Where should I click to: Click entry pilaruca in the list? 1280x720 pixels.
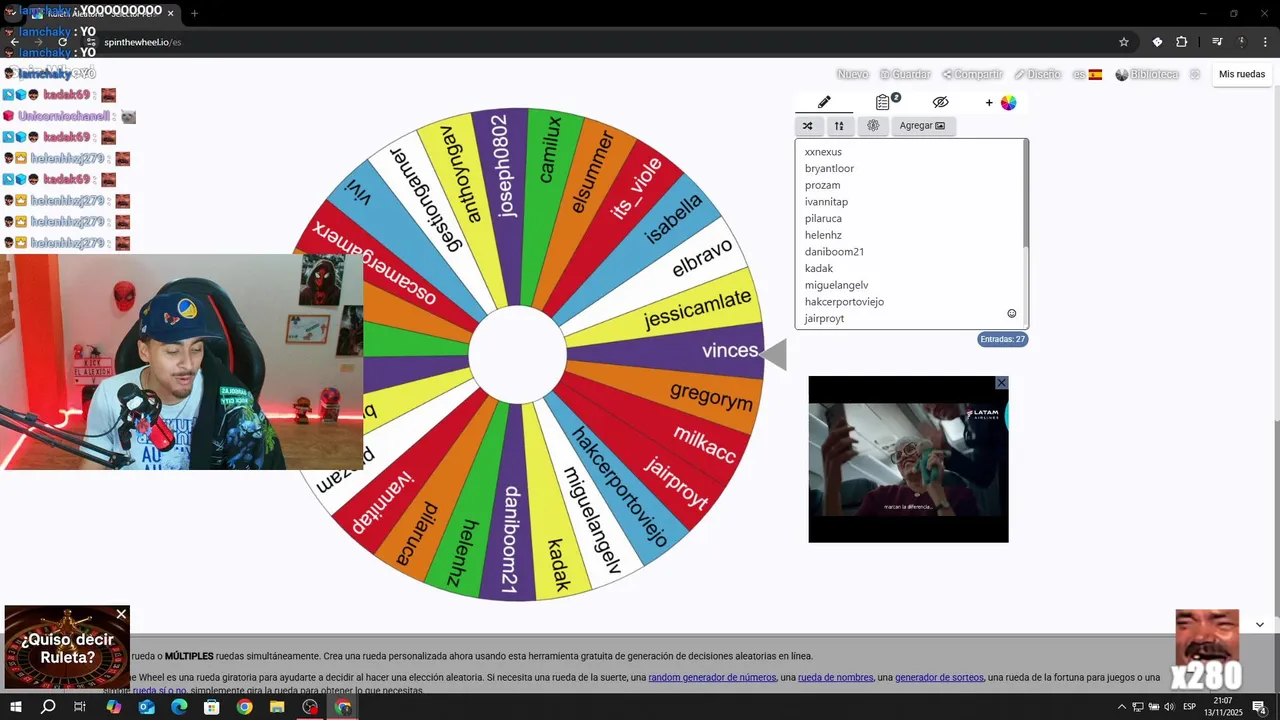(x=823, y=218)
